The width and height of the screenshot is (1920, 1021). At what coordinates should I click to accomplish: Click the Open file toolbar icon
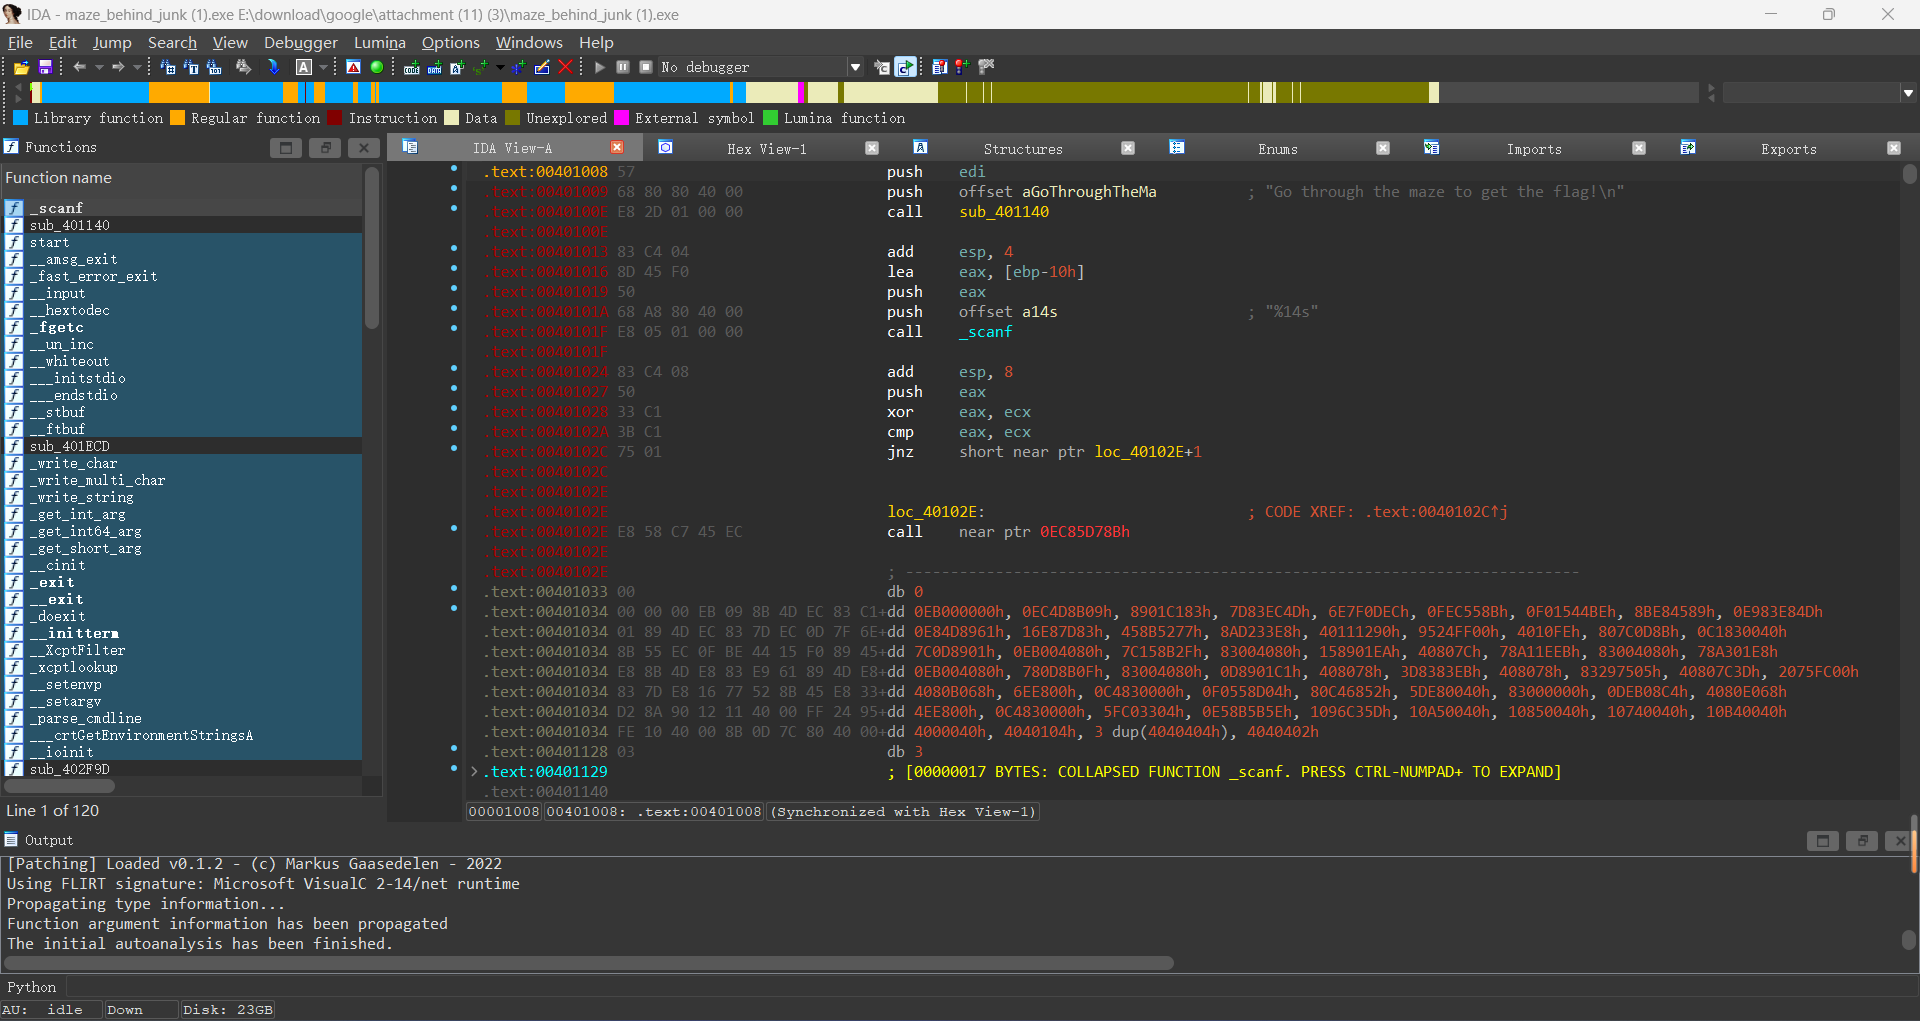21,67
